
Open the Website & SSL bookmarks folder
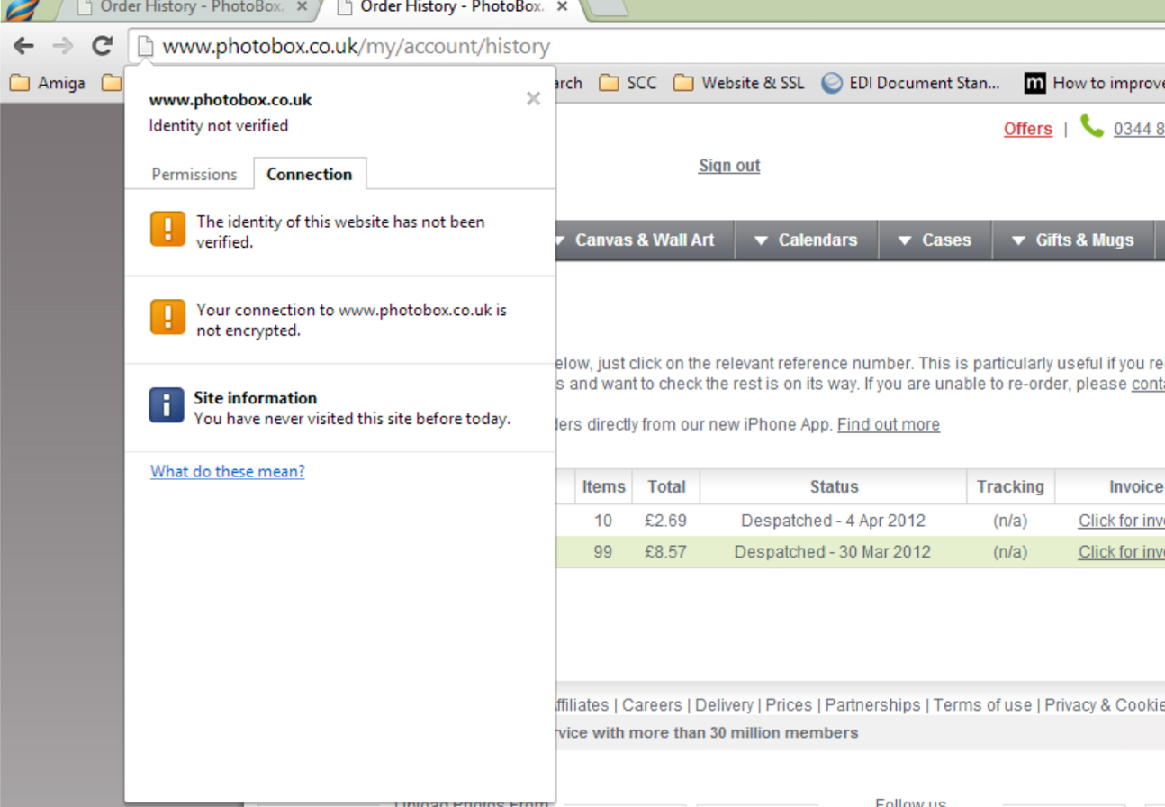click(x=739, y=82)
